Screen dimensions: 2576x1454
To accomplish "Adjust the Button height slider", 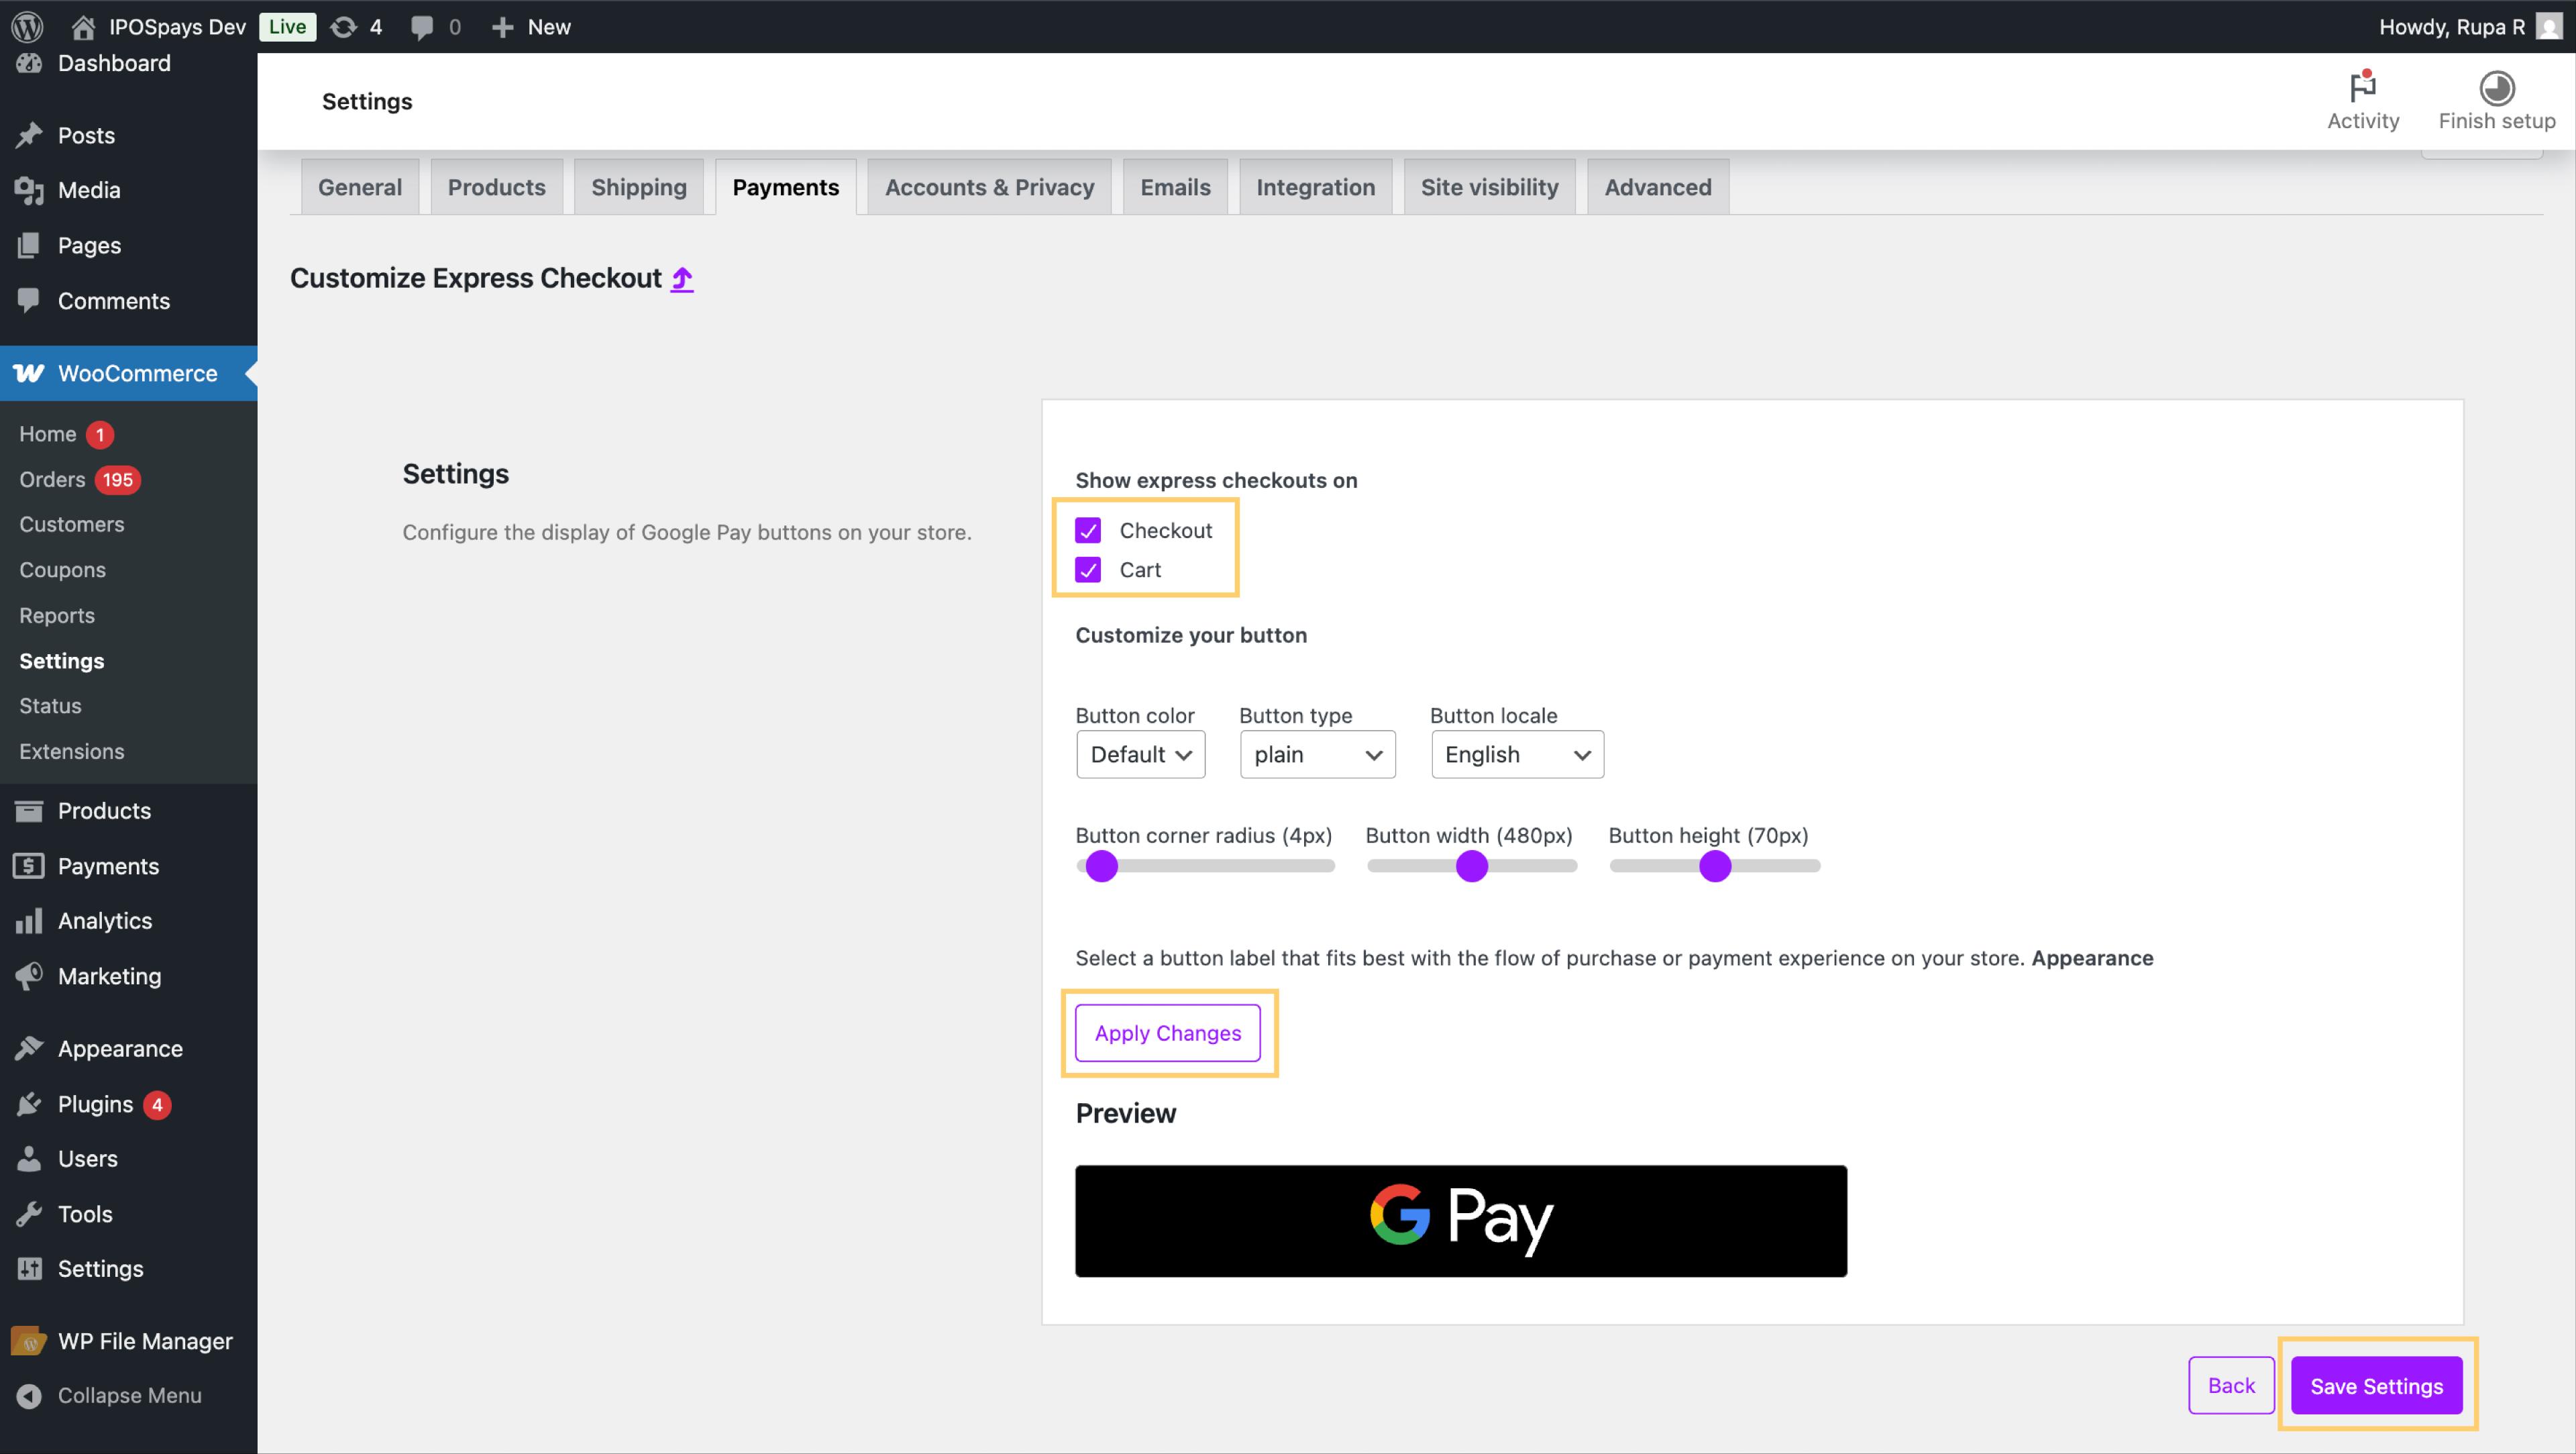I will tap(1715, 866).
